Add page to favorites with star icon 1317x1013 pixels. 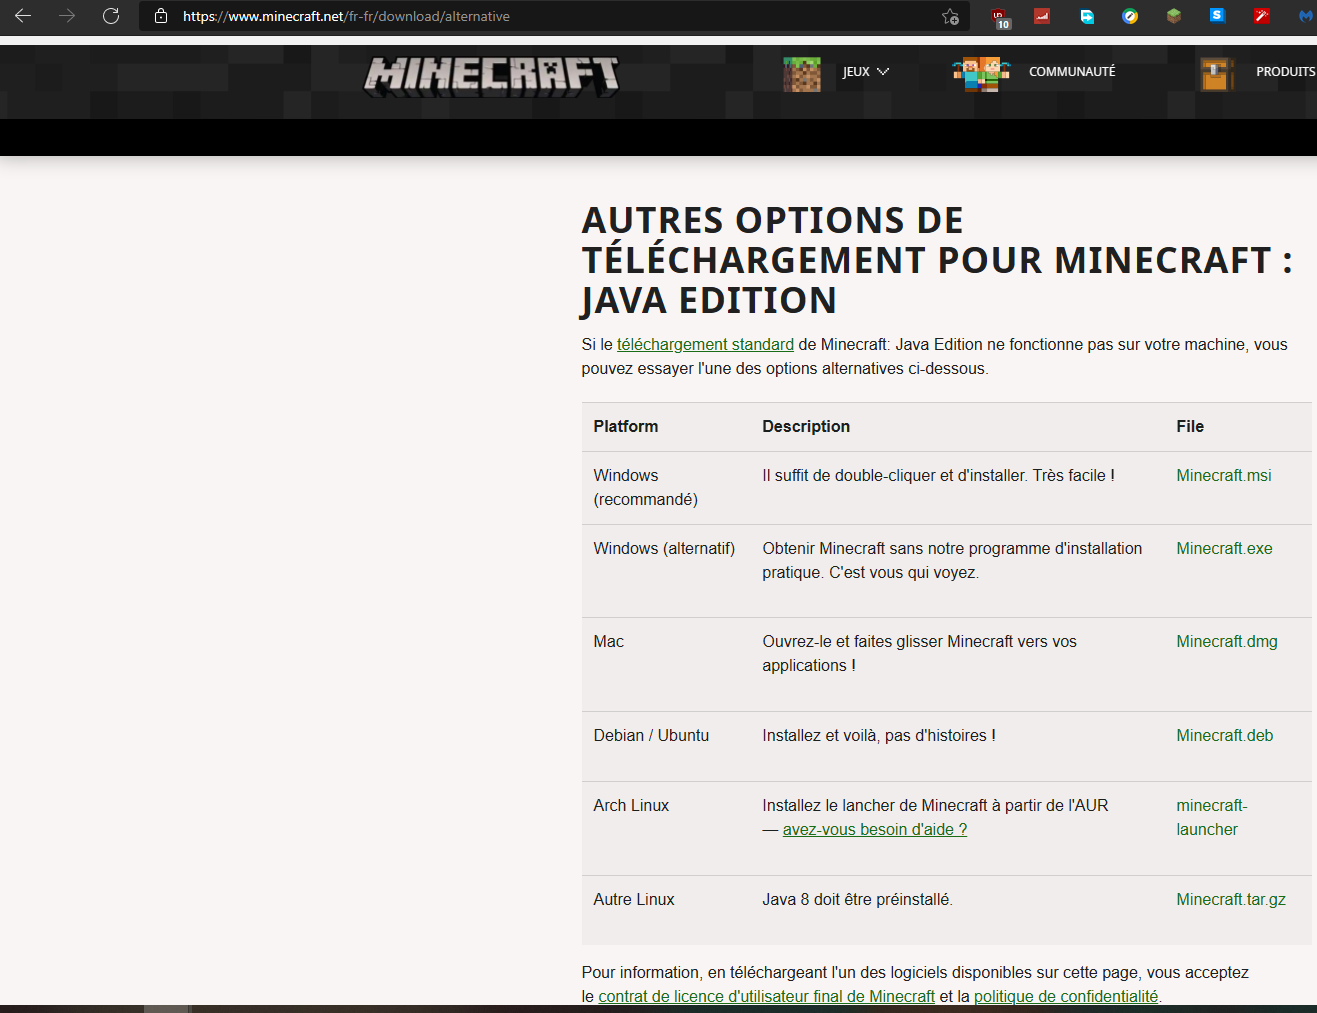[x=950, y=16]
